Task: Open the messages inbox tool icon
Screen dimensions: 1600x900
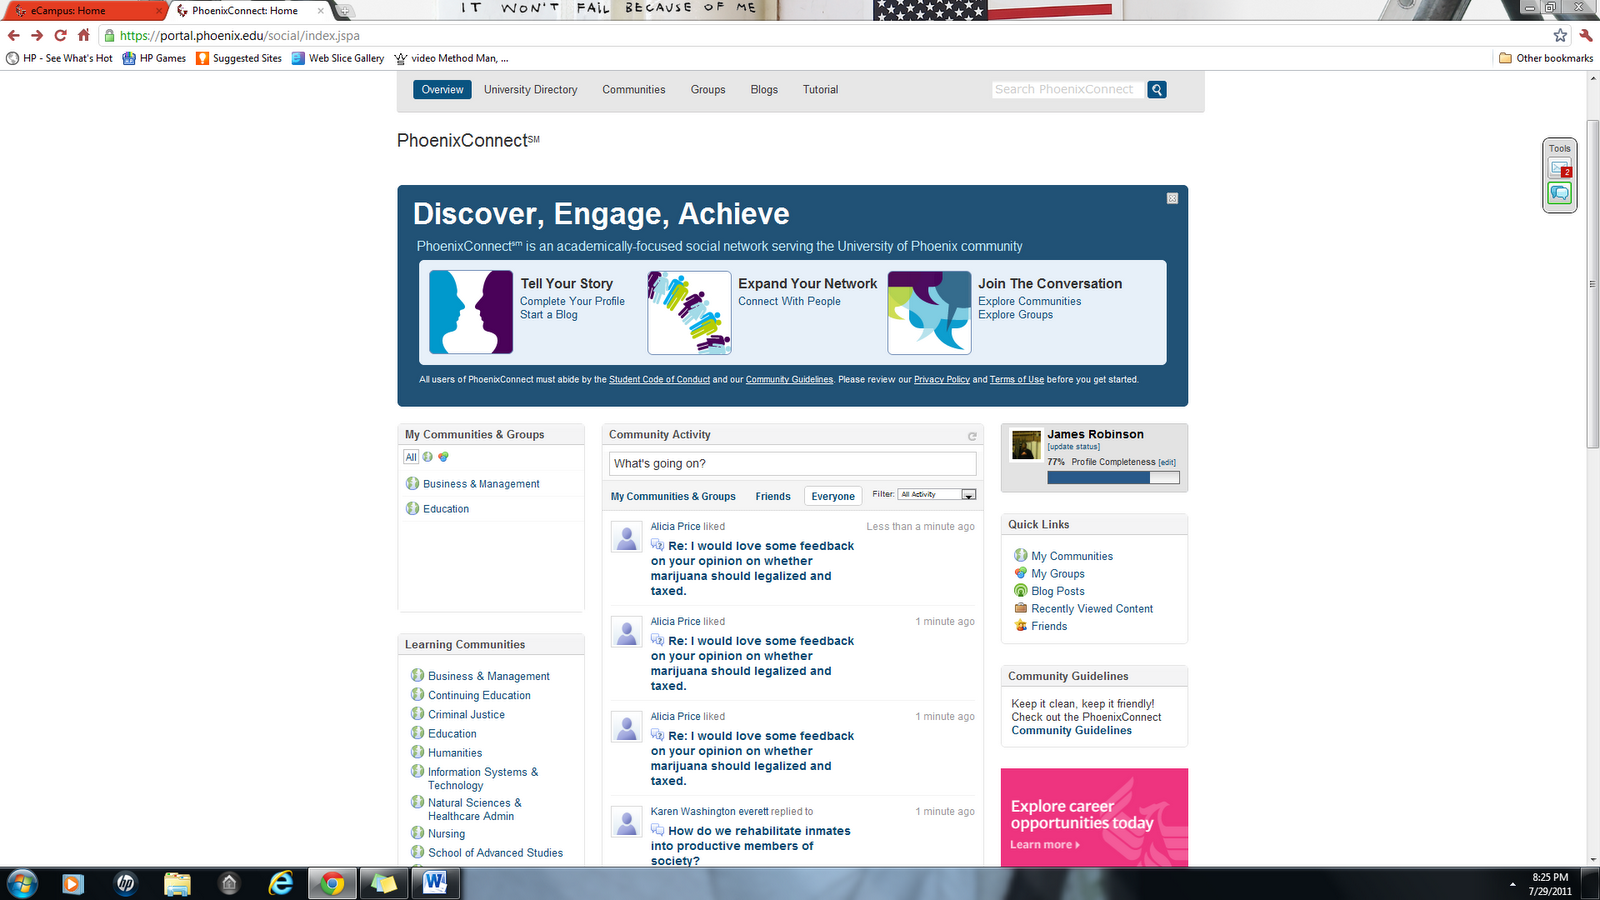Action: [1560, 169]
